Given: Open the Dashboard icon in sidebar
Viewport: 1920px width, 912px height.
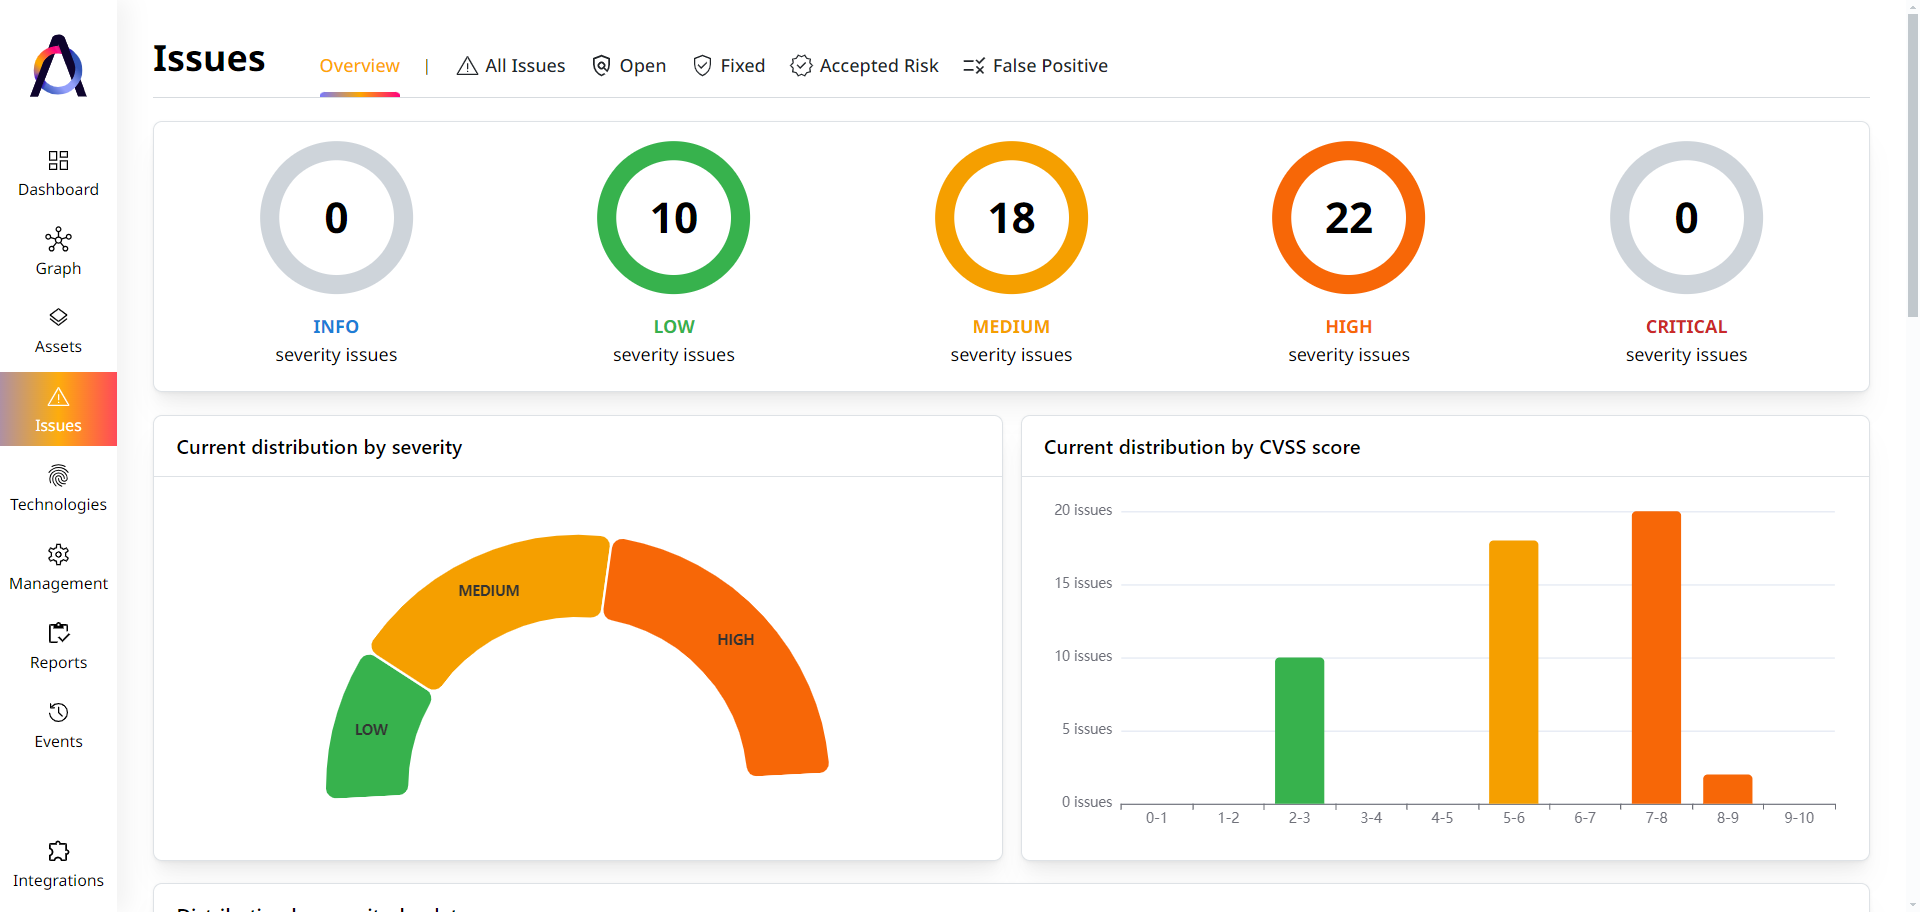Looking at the screenshot, I should click(x=58, y=160).
